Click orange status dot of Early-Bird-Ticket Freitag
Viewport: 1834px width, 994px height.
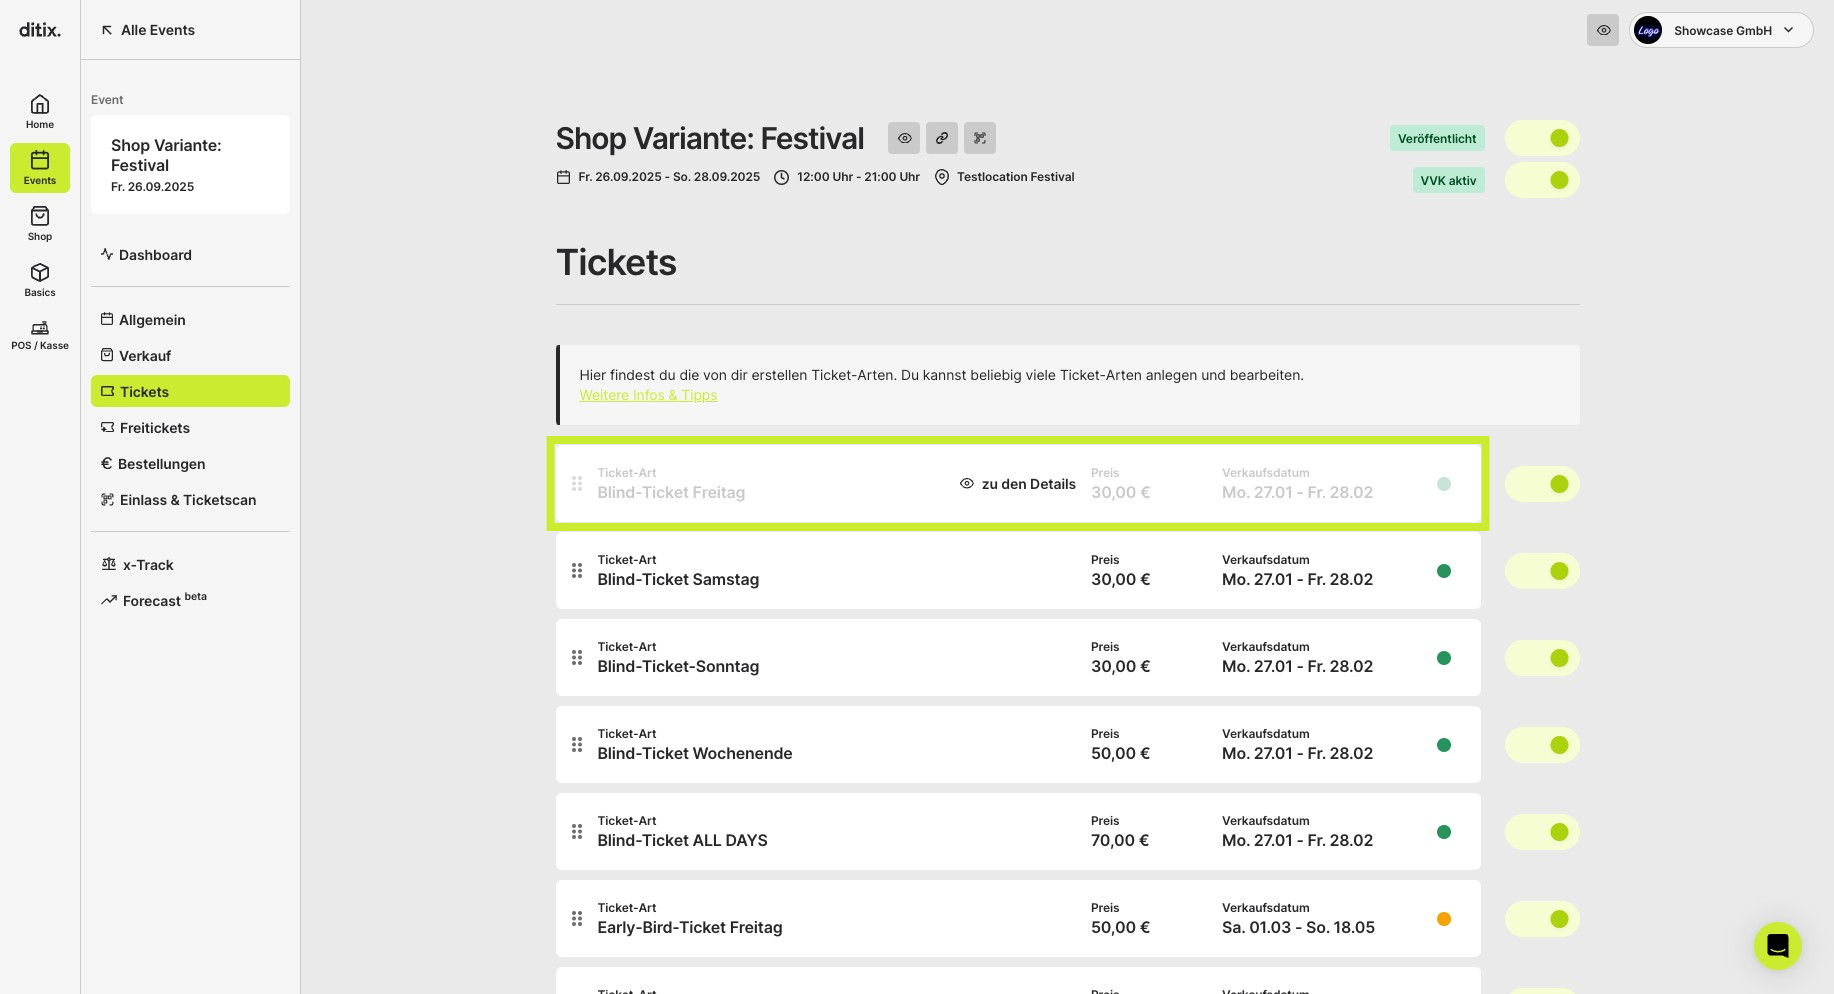[x=1444, y=919]
